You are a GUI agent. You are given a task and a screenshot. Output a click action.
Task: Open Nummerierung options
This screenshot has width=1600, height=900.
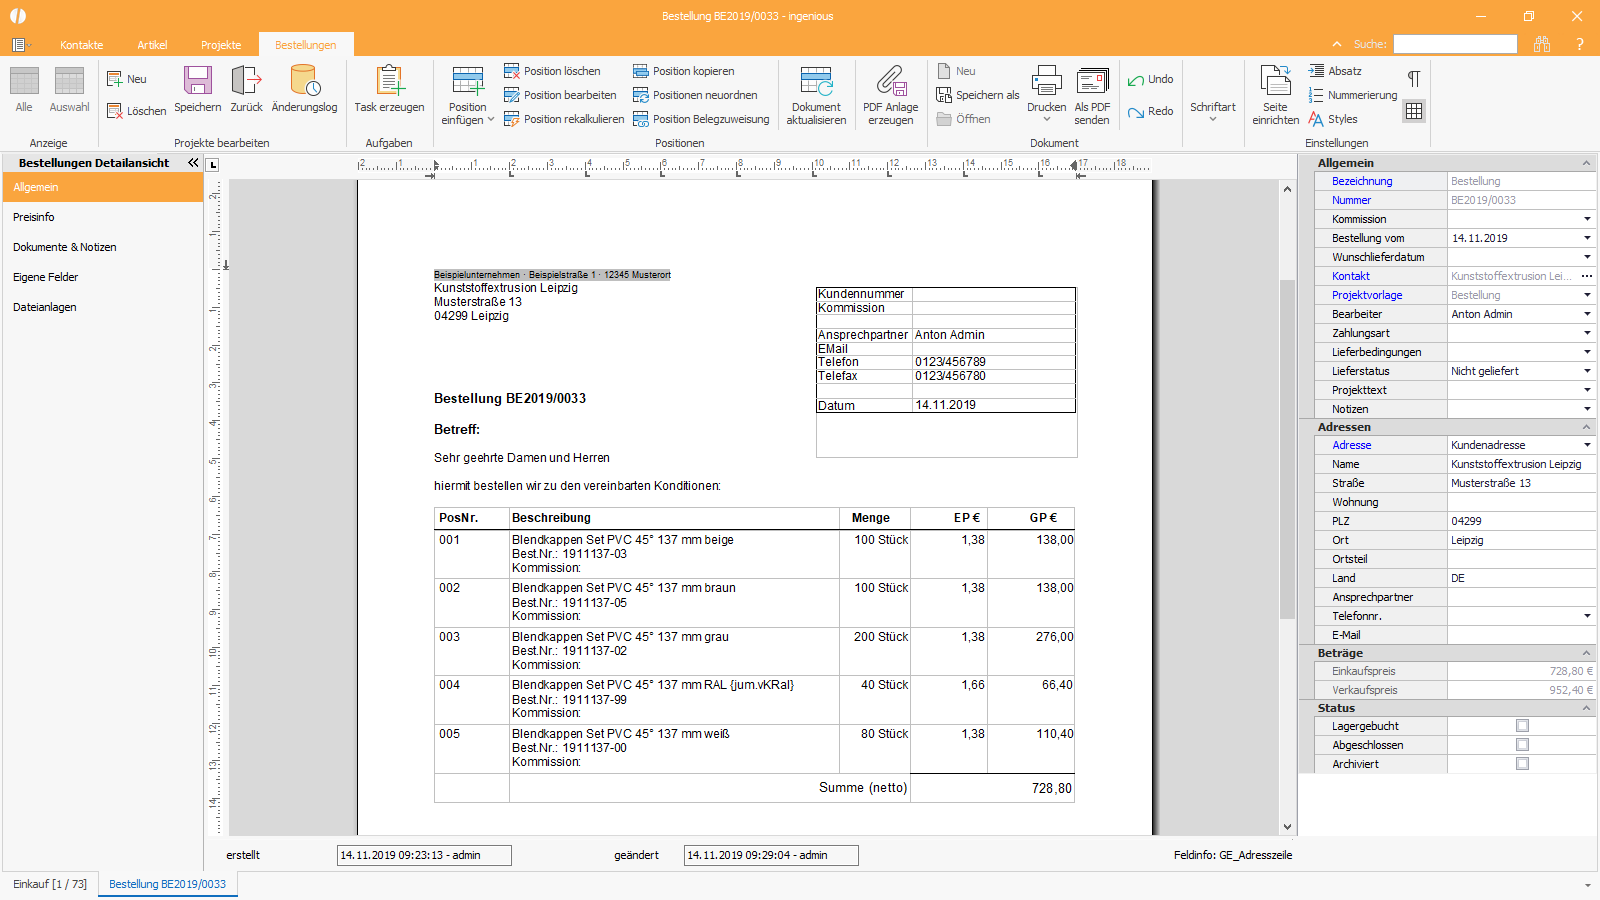click(1353, 95)
